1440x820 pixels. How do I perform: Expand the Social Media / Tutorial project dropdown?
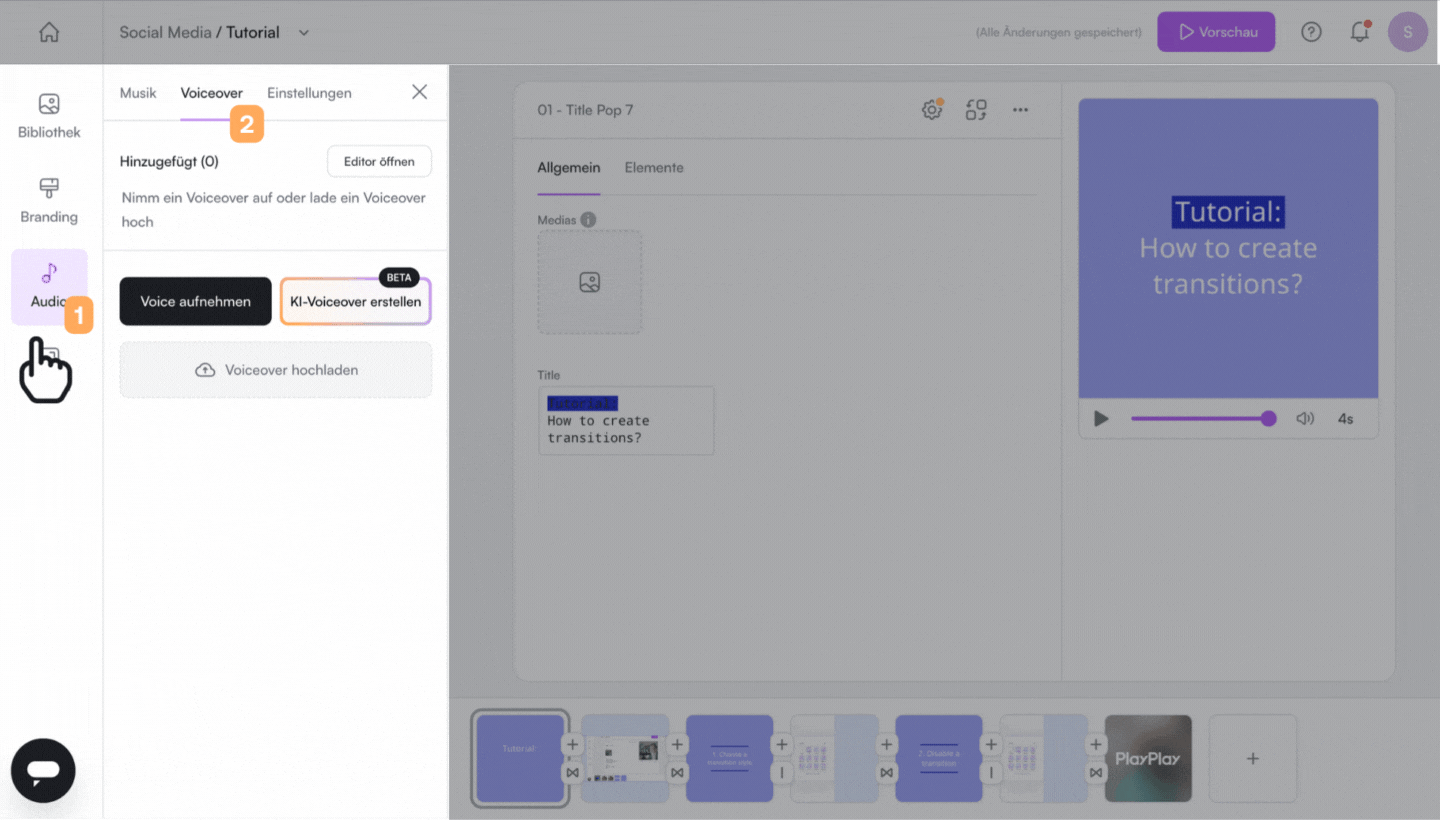click(x=304, y=32)
